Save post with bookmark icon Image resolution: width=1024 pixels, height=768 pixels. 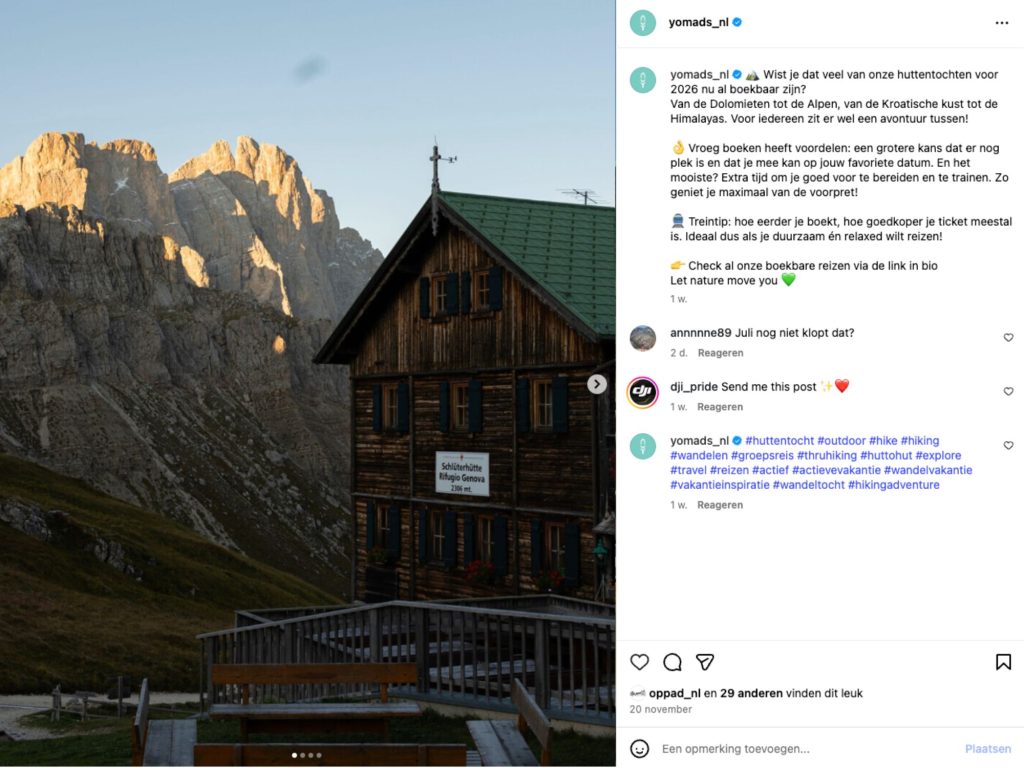click(1003, 662)
